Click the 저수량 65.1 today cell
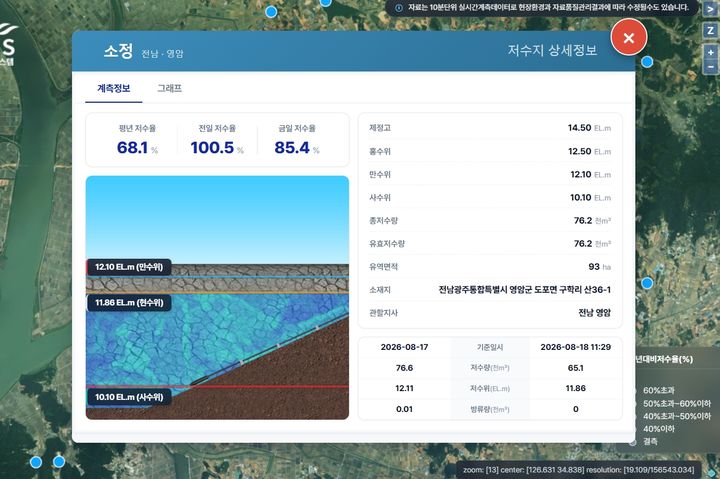720x479 pixels. pyautogui.click(x=575, y=368)
